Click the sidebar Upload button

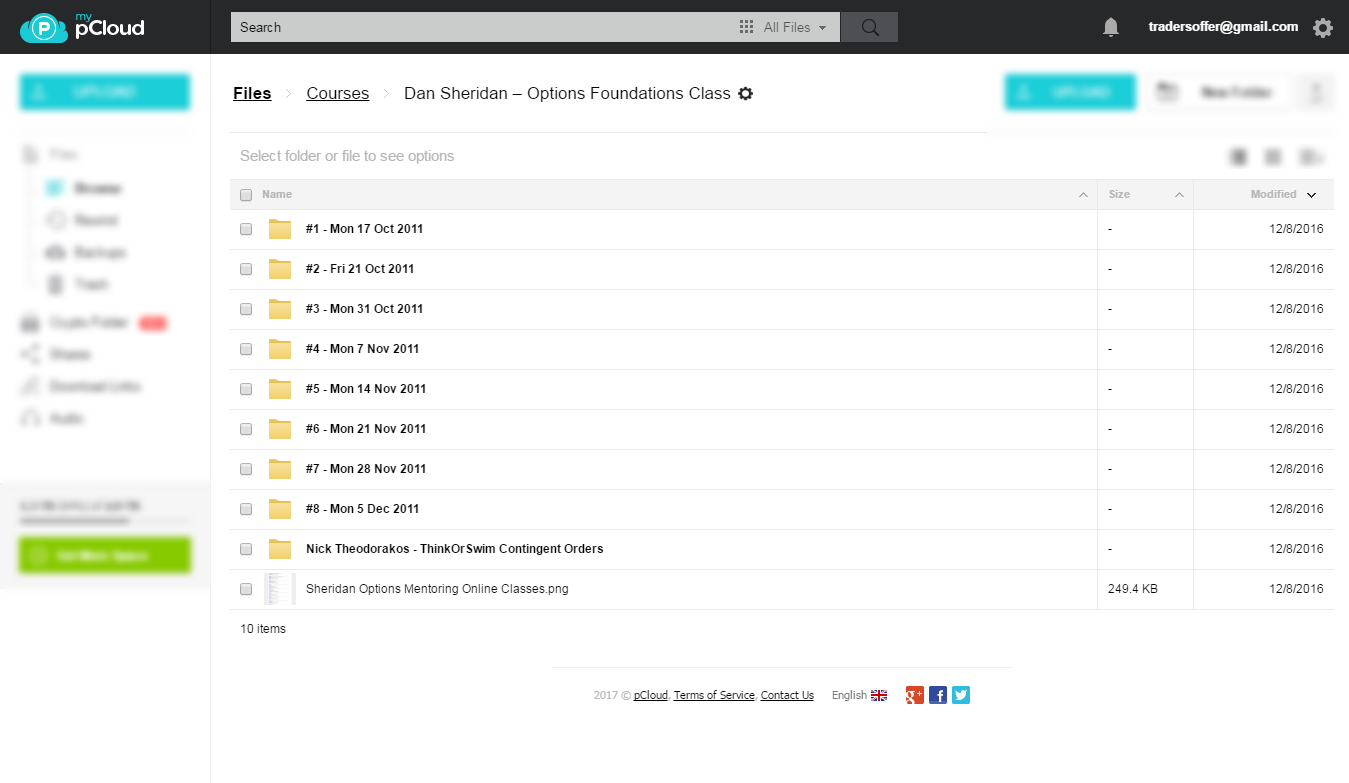coord(104,92)
